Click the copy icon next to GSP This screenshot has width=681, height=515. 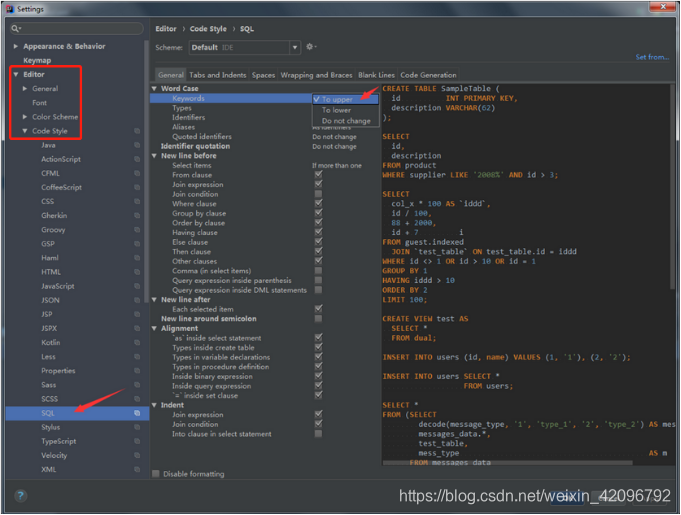[137, 244]
